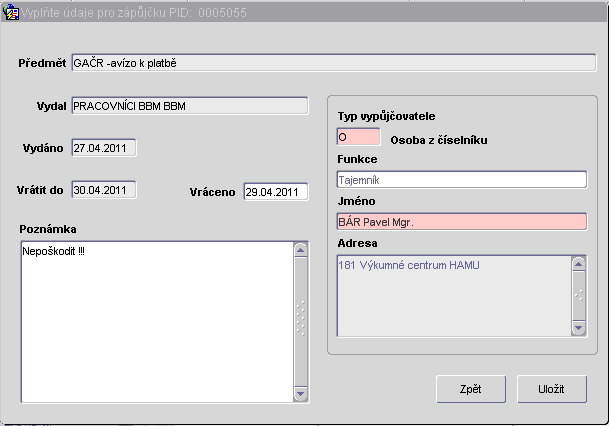Click the Adresa scrollbar thumb grip
Viewport: 609px width, 426px height.
coord(578,296)
